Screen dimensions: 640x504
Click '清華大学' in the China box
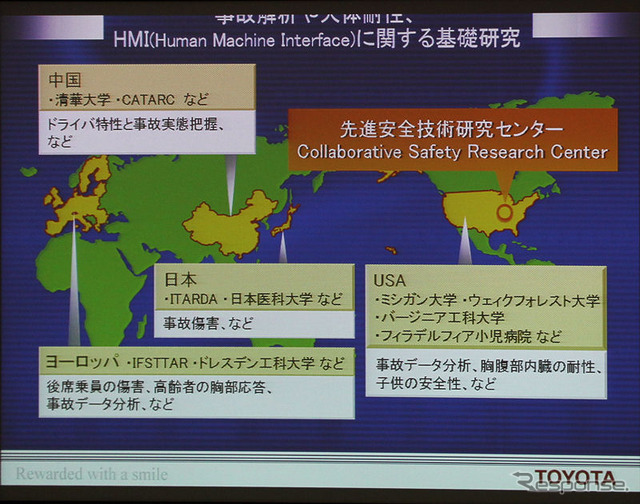click(83, 100)
